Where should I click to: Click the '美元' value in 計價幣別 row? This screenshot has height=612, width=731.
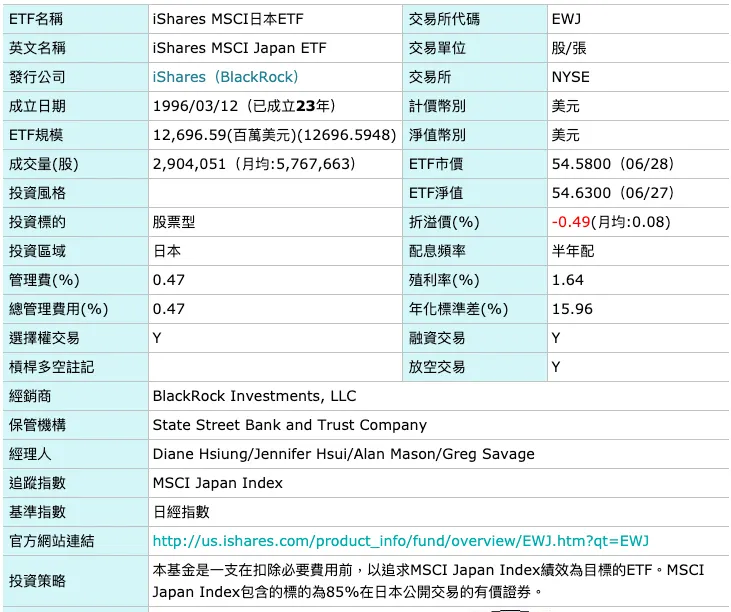tap(566, 106)
